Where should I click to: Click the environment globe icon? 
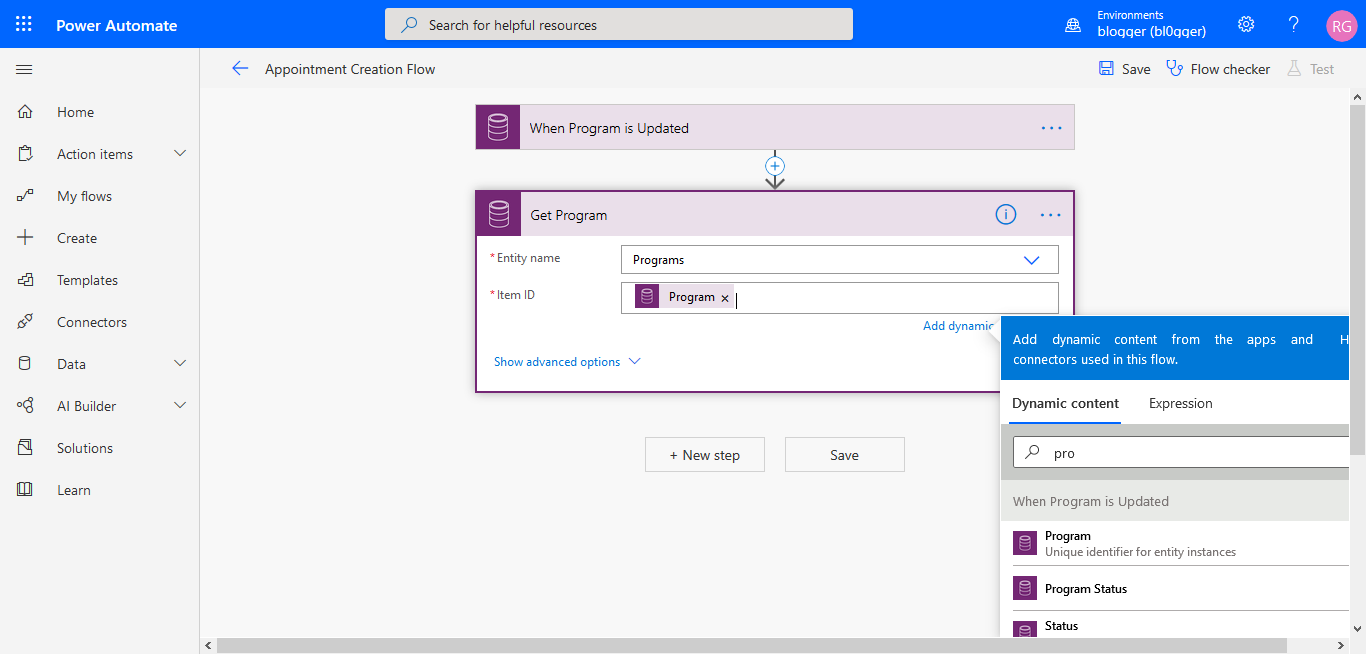click(1073, 25)
